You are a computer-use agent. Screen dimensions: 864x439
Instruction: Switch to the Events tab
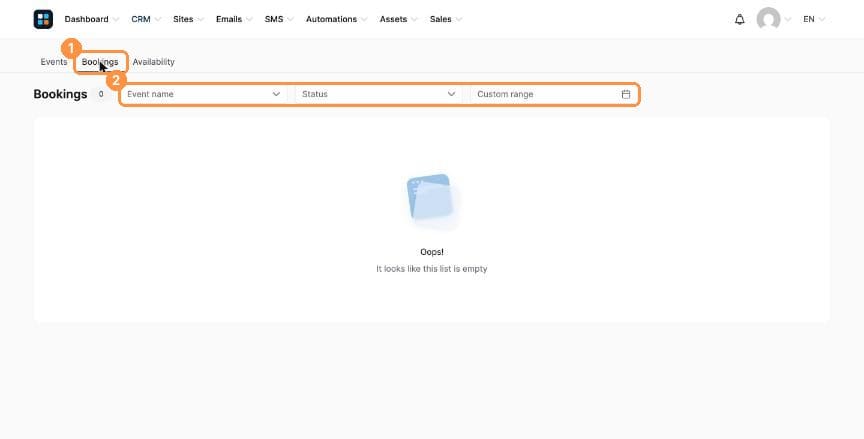pos(53,62)
